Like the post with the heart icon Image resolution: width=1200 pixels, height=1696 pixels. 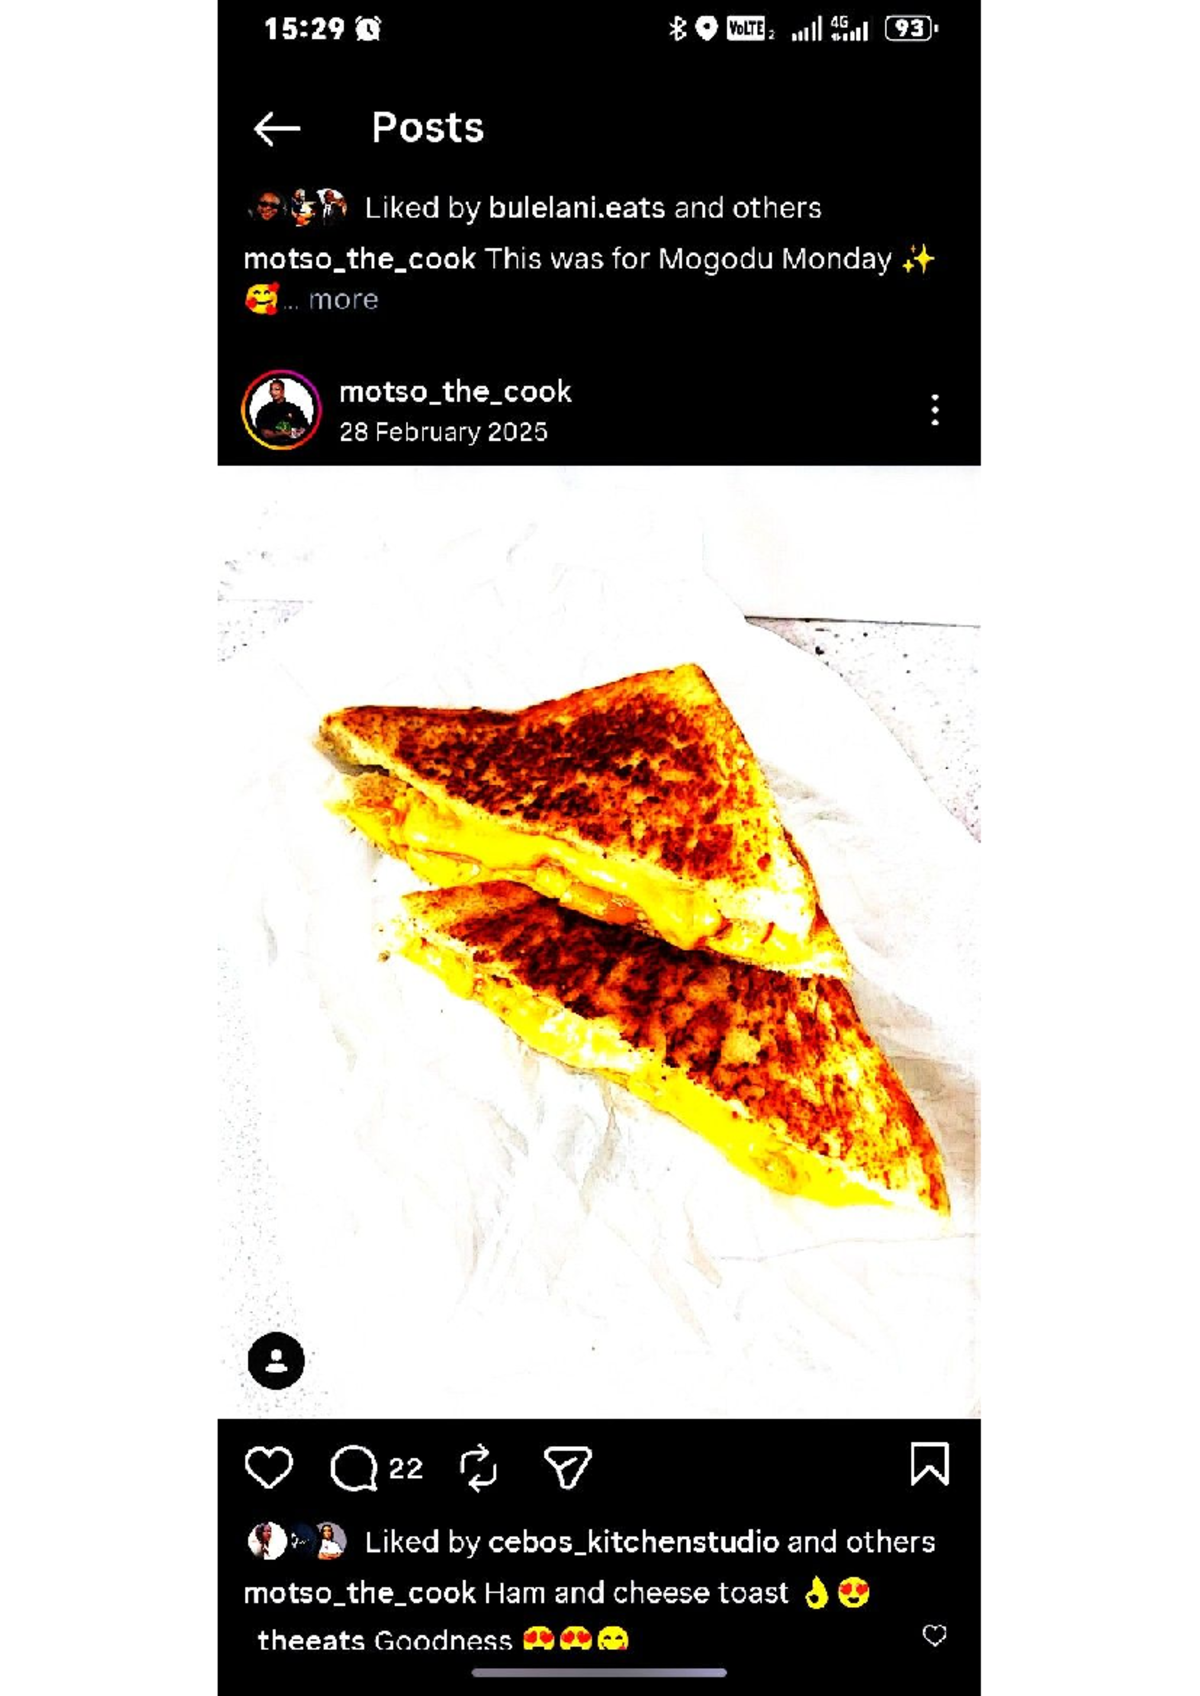269,1468
